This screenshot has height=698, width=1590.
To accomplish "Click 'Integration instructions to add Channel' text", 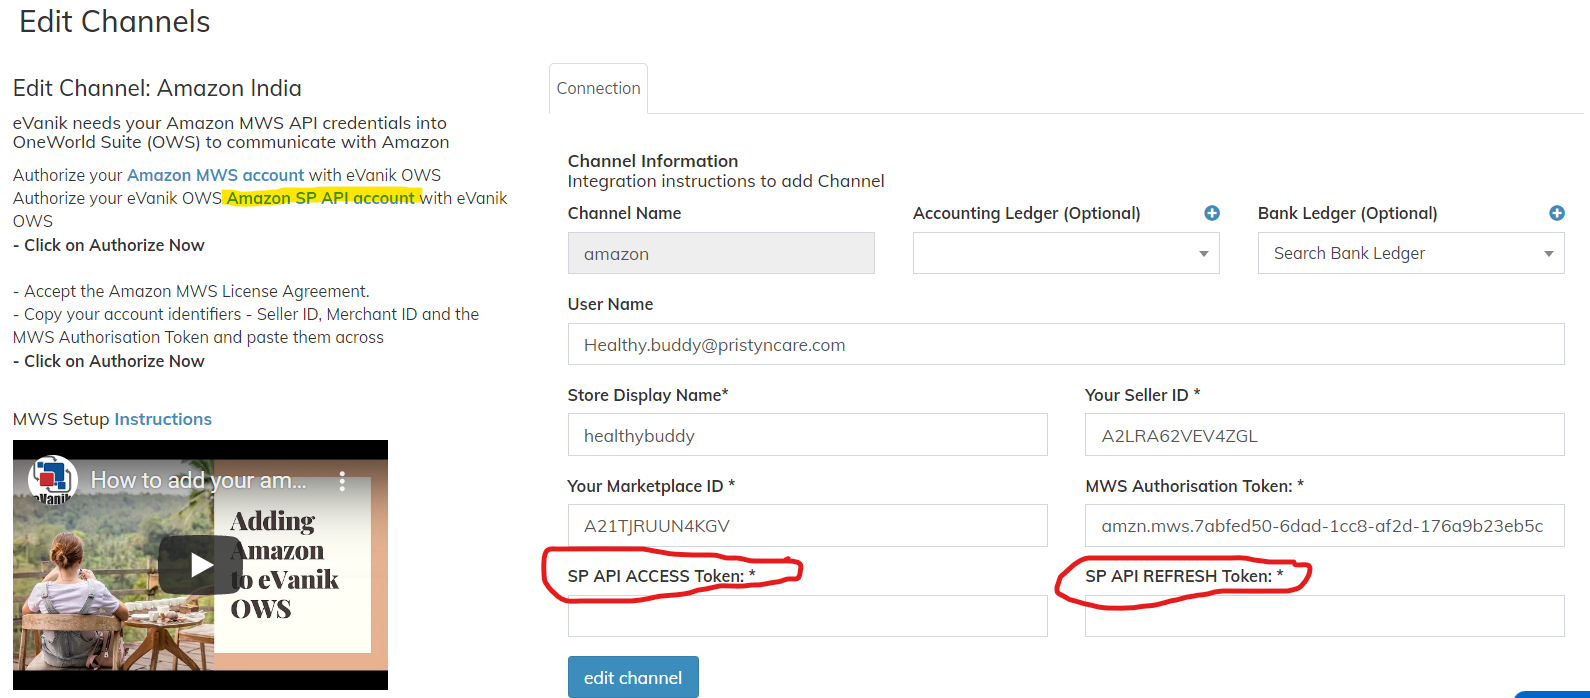I will click(726, 181).
